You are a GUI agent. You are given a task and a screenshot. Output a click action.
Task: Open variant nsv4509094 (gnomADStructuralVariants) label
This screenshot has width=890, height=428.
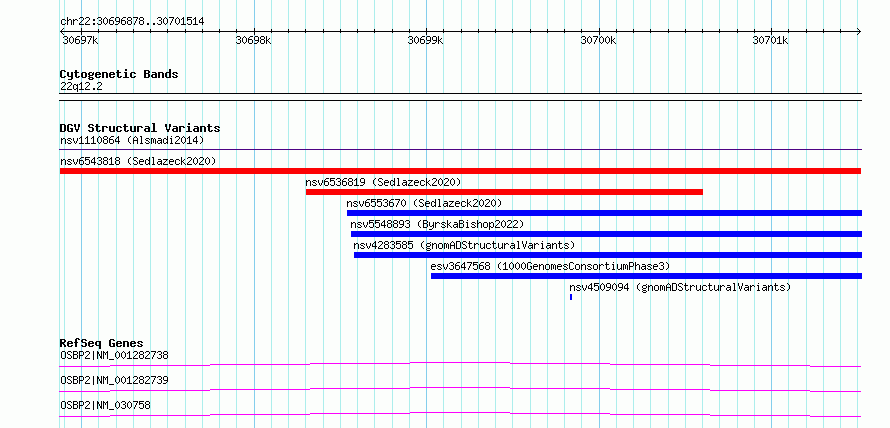point(680,287)
